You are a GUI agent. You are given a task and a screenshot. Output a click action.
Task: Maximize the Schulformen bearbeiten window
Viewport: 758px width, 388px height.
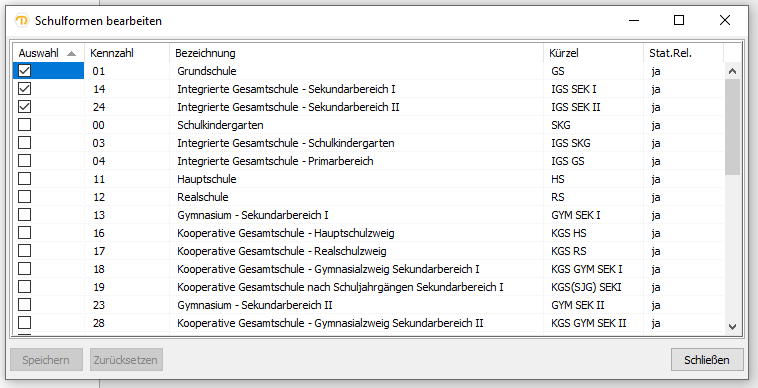point(679,20)
